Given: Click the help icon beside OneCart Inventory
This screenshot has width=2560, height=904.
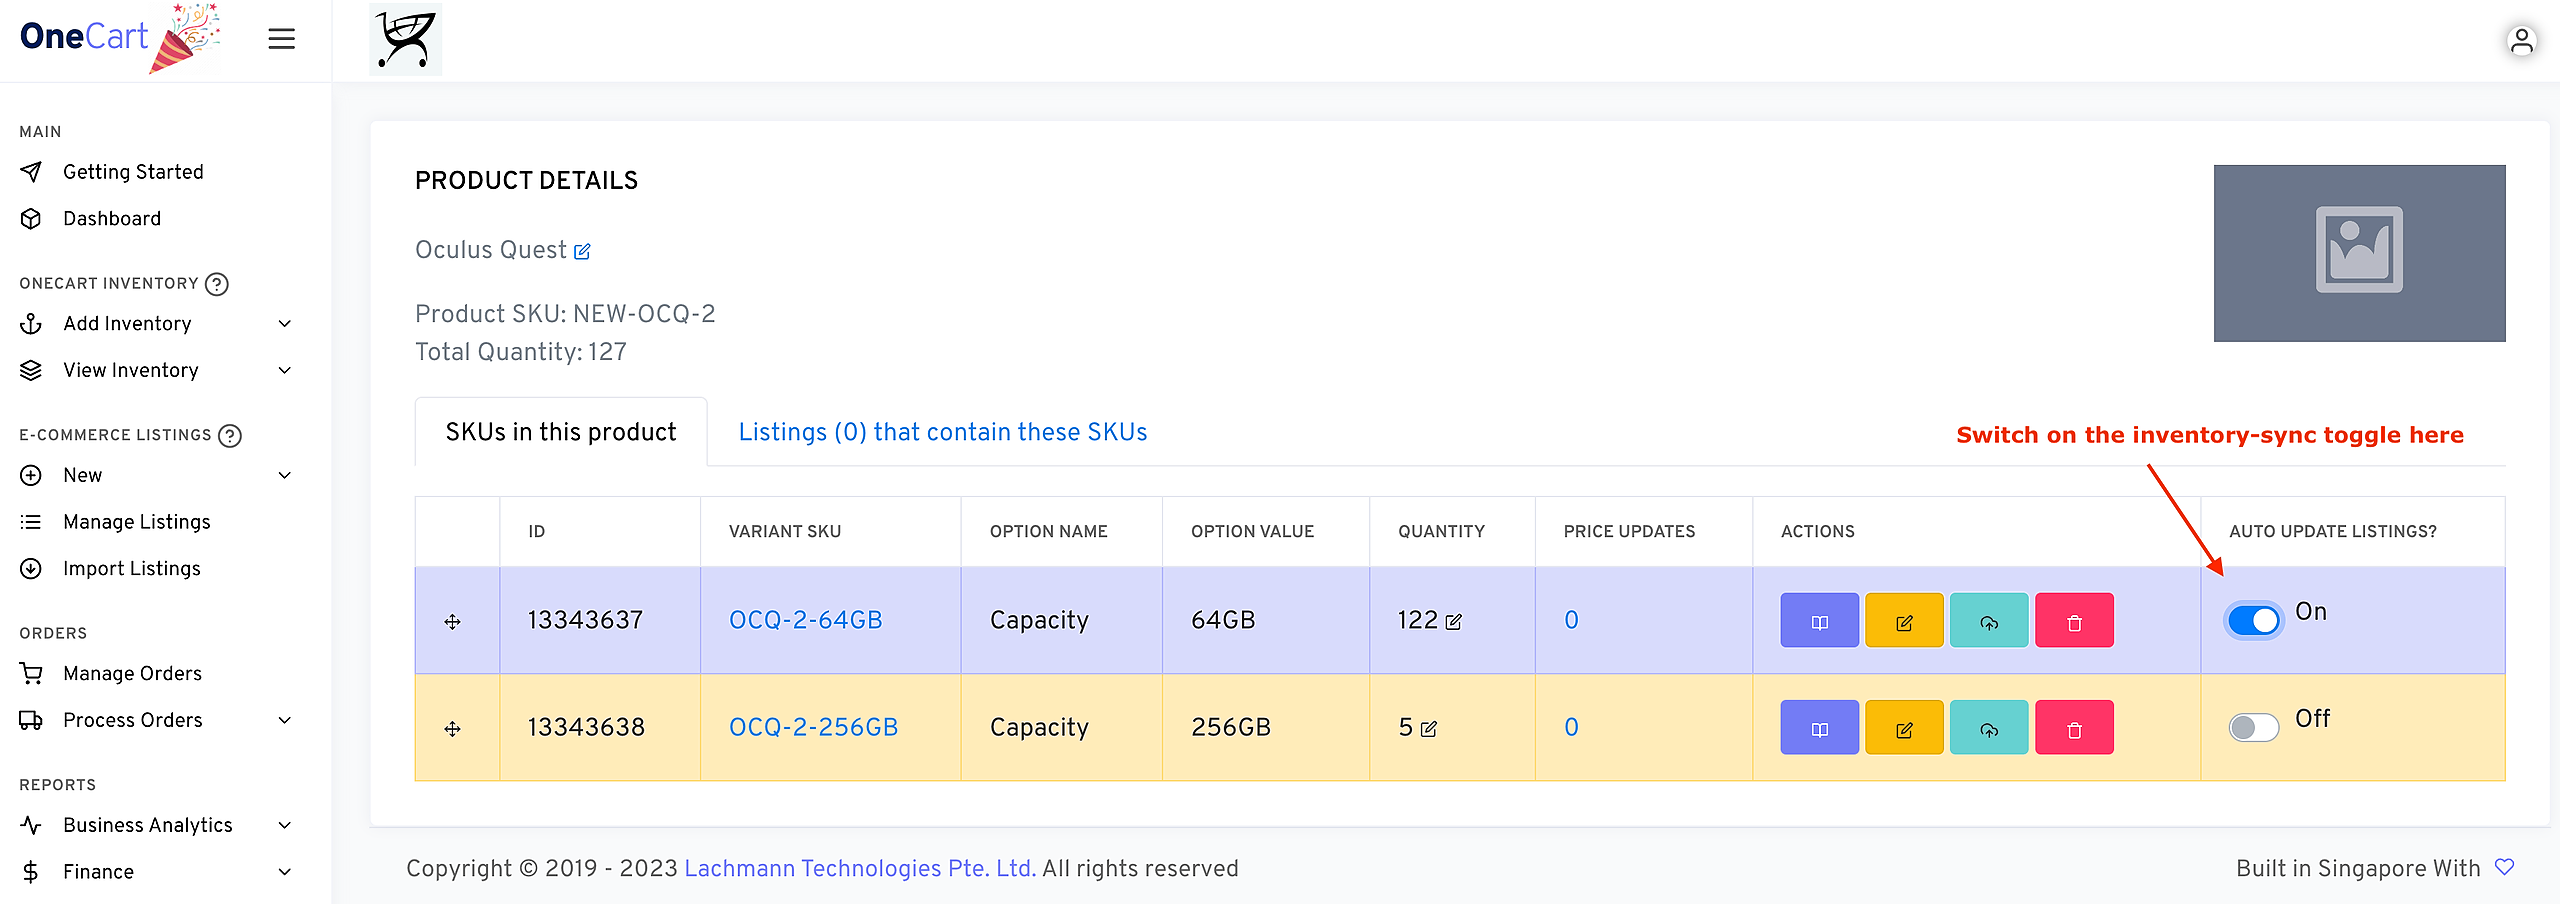Looking at the screenshot, I should (x=217, y=284).
